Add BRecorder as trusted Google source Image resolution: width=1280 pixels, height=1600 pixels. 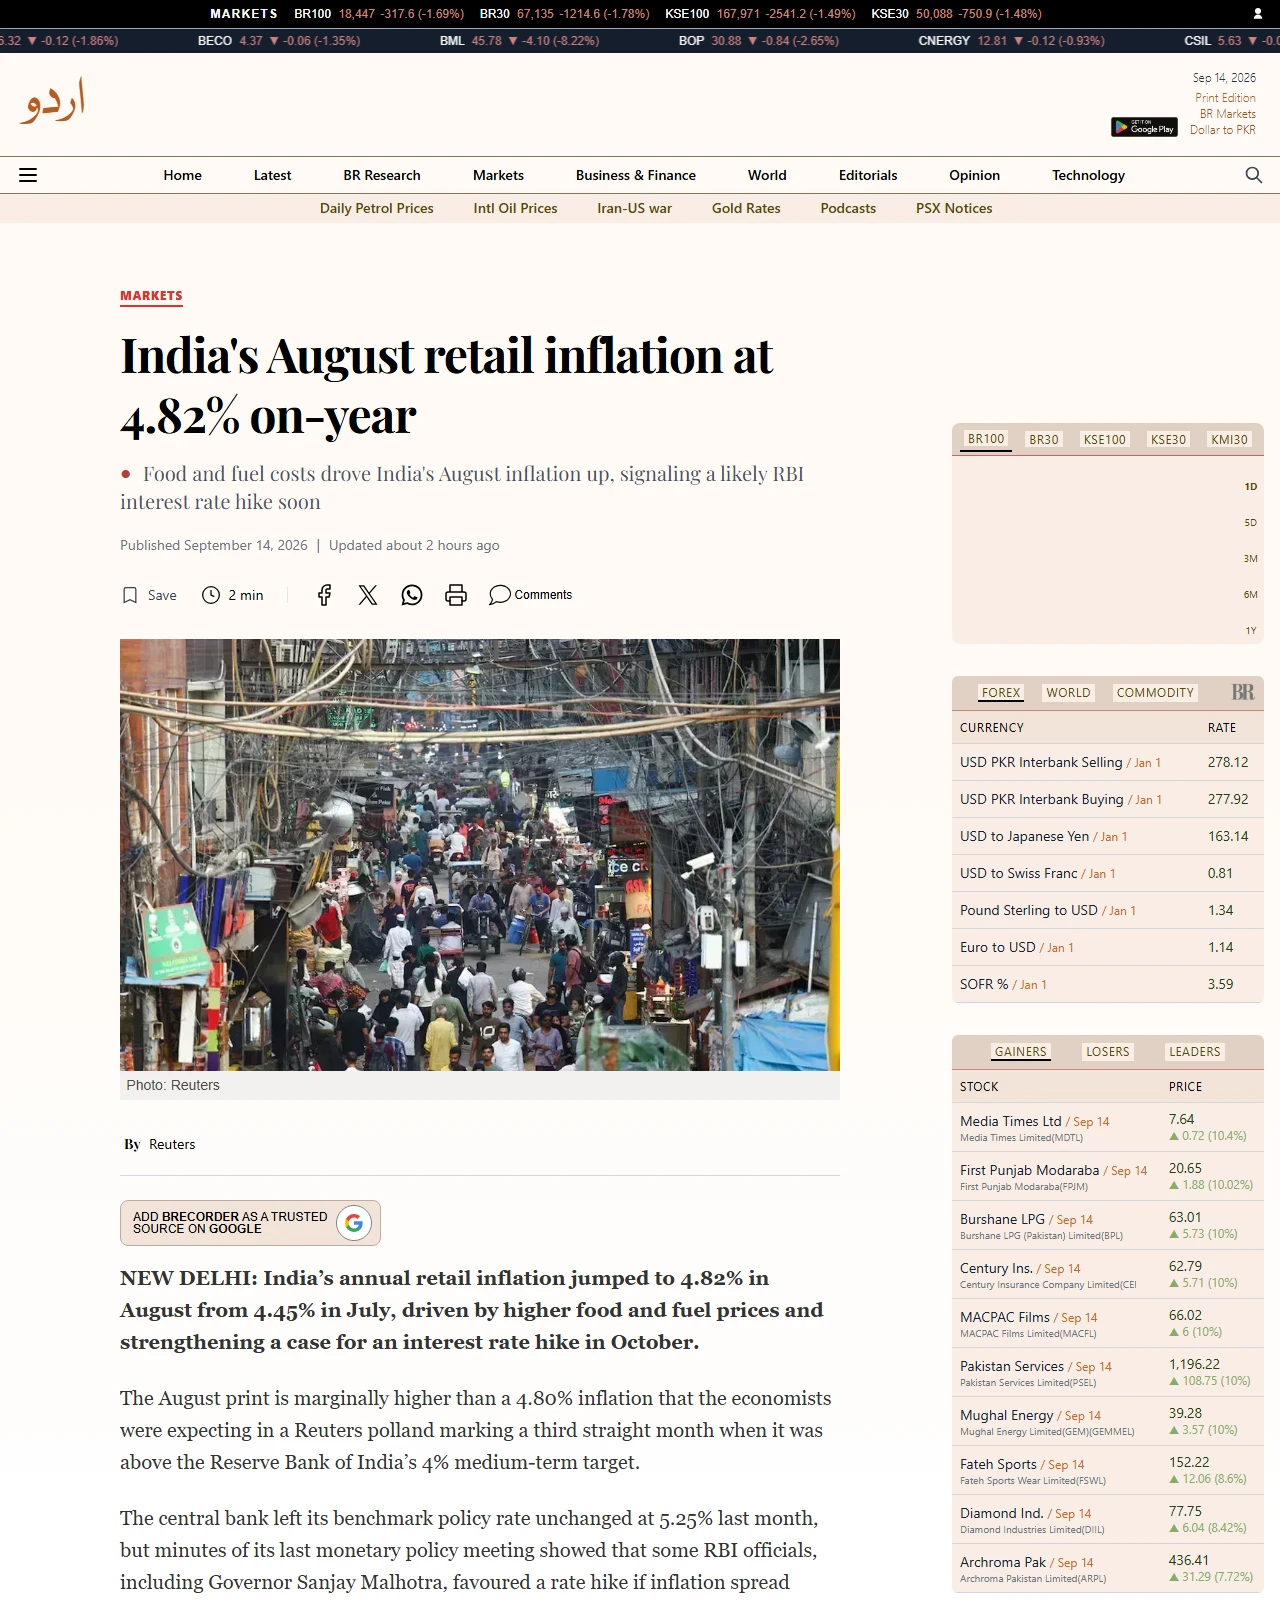click(250, 1222)
